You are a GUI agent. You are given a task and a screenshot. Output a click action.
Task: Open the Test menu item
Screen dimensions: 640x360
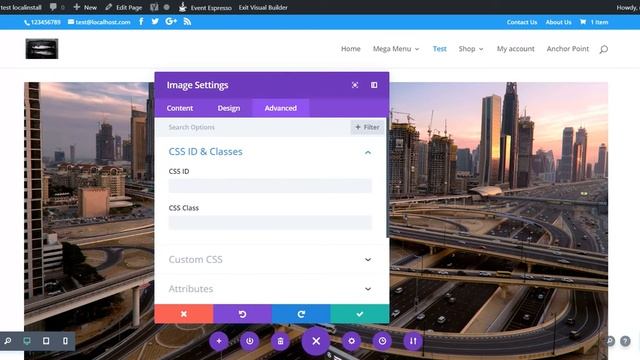440,49
